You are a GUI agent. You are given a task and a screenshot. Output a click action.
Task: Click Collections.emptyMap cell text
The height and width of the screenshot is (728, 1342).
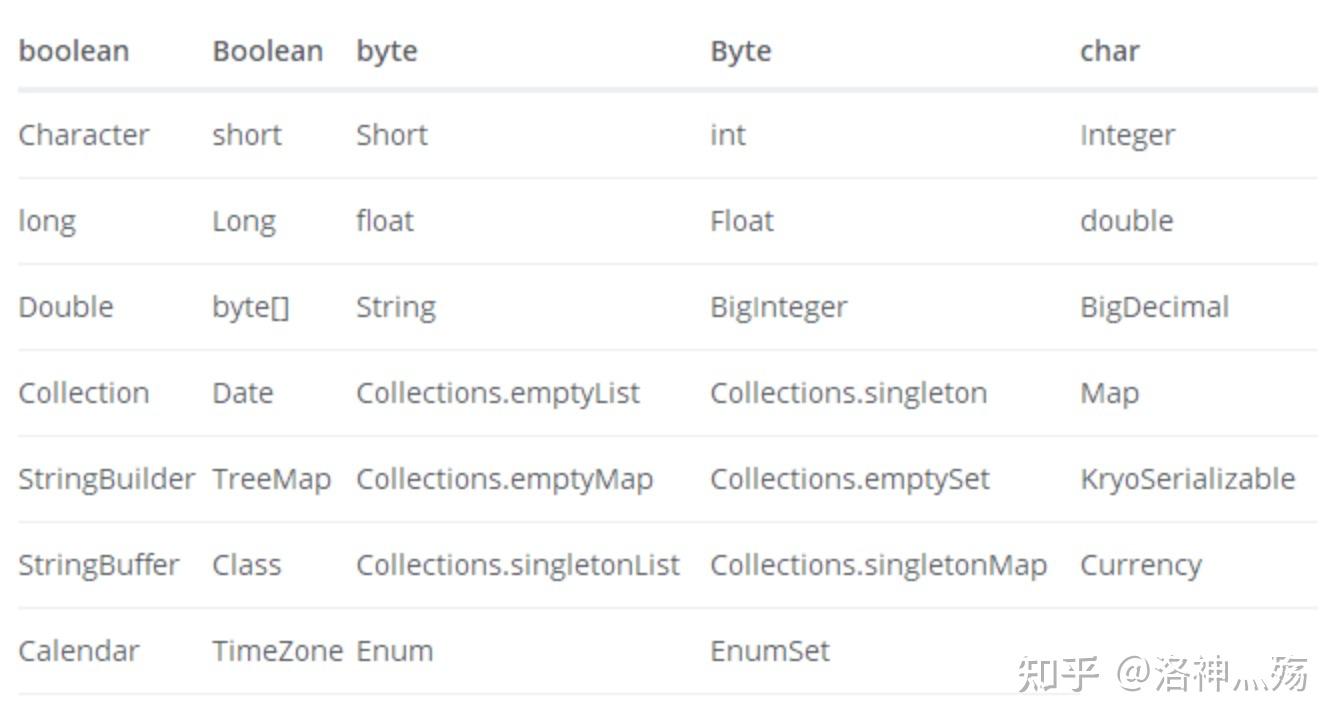click(x=504, y=479)
